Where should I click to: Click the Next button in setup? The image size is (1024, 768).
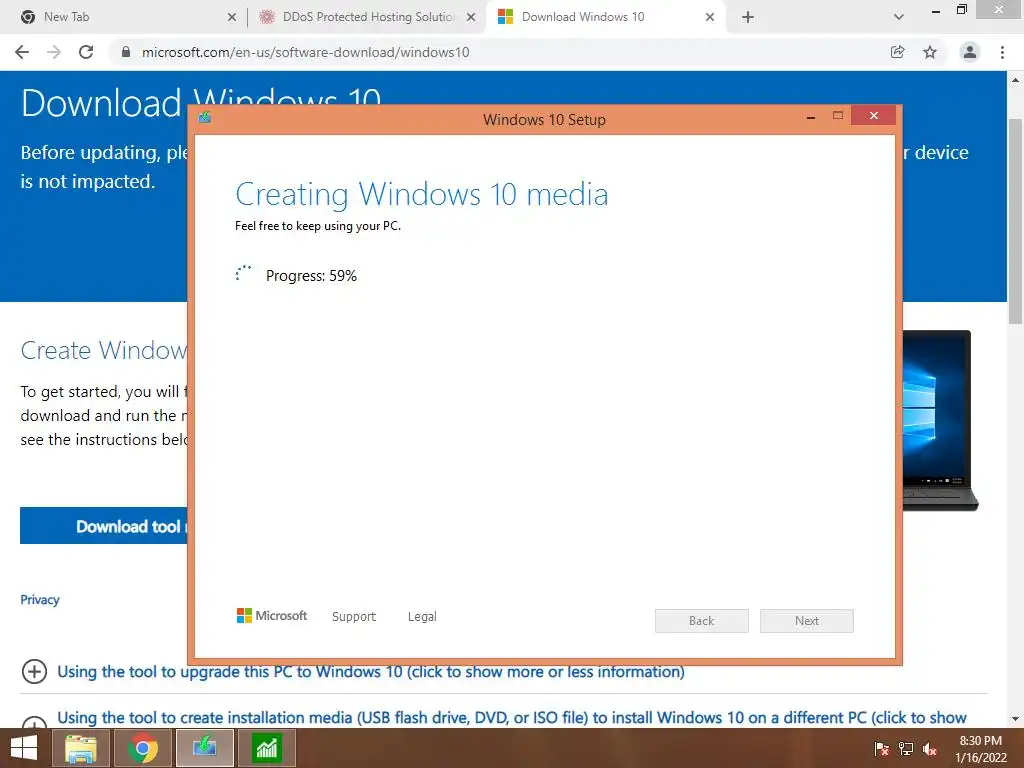[x=807, y=621]
